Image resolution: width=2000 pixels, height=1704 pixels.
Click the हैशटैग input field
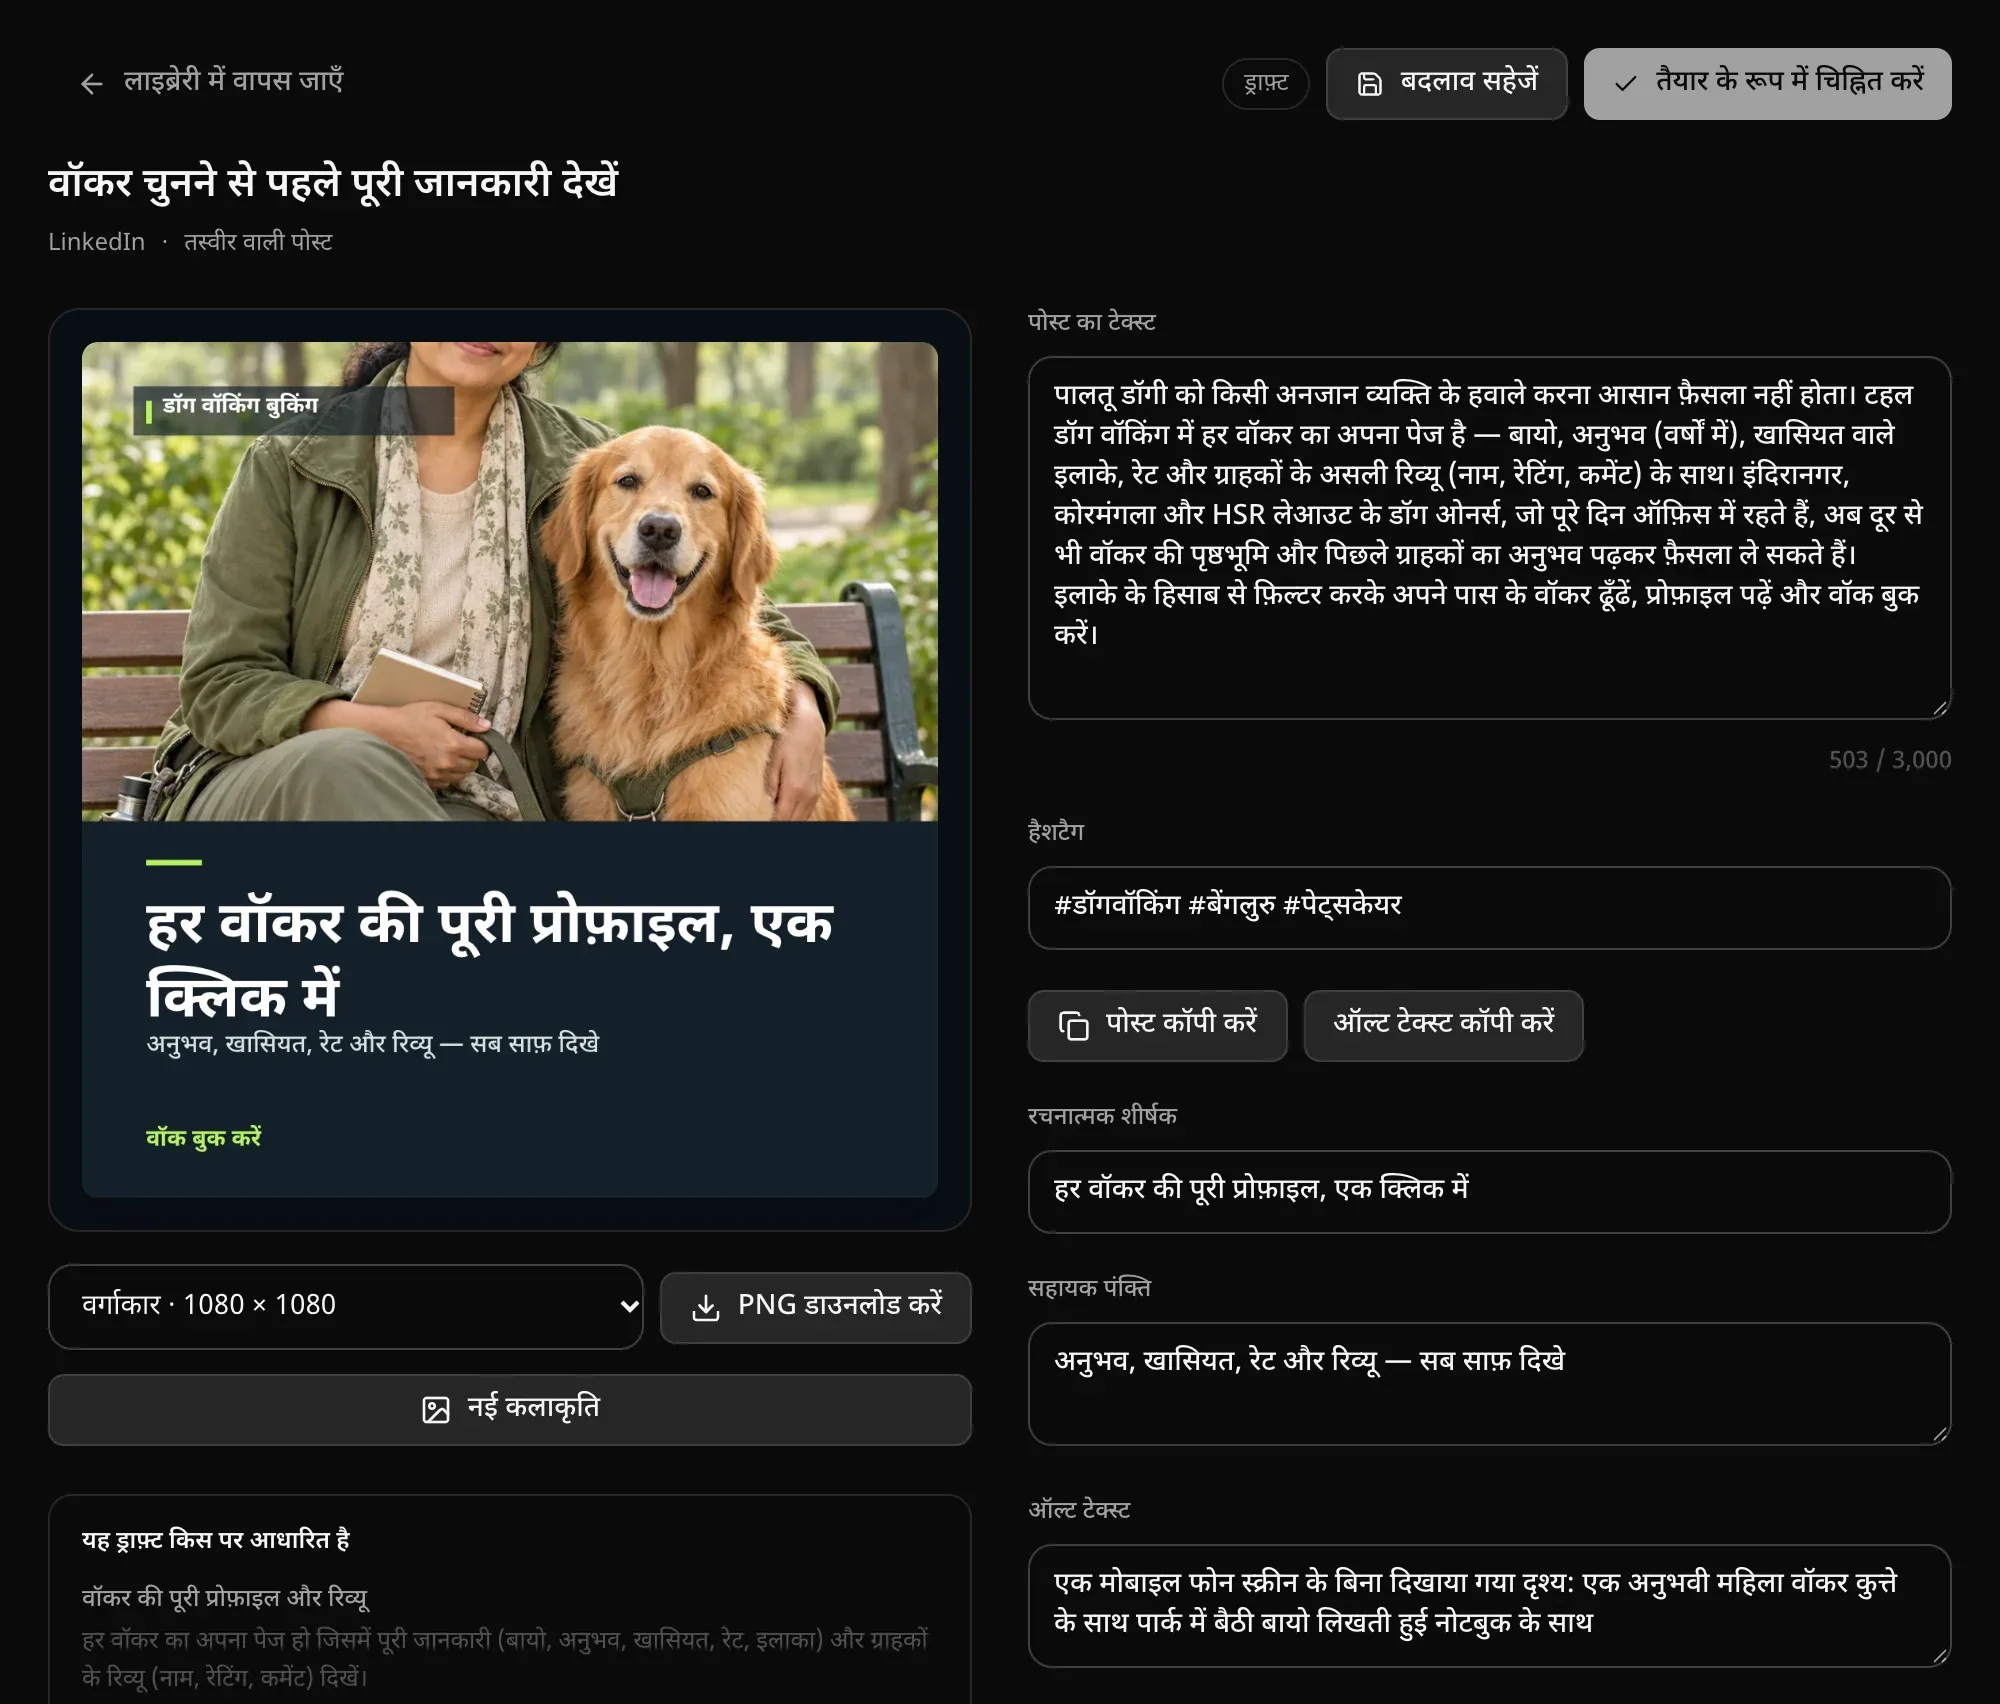click(1489, 908)
